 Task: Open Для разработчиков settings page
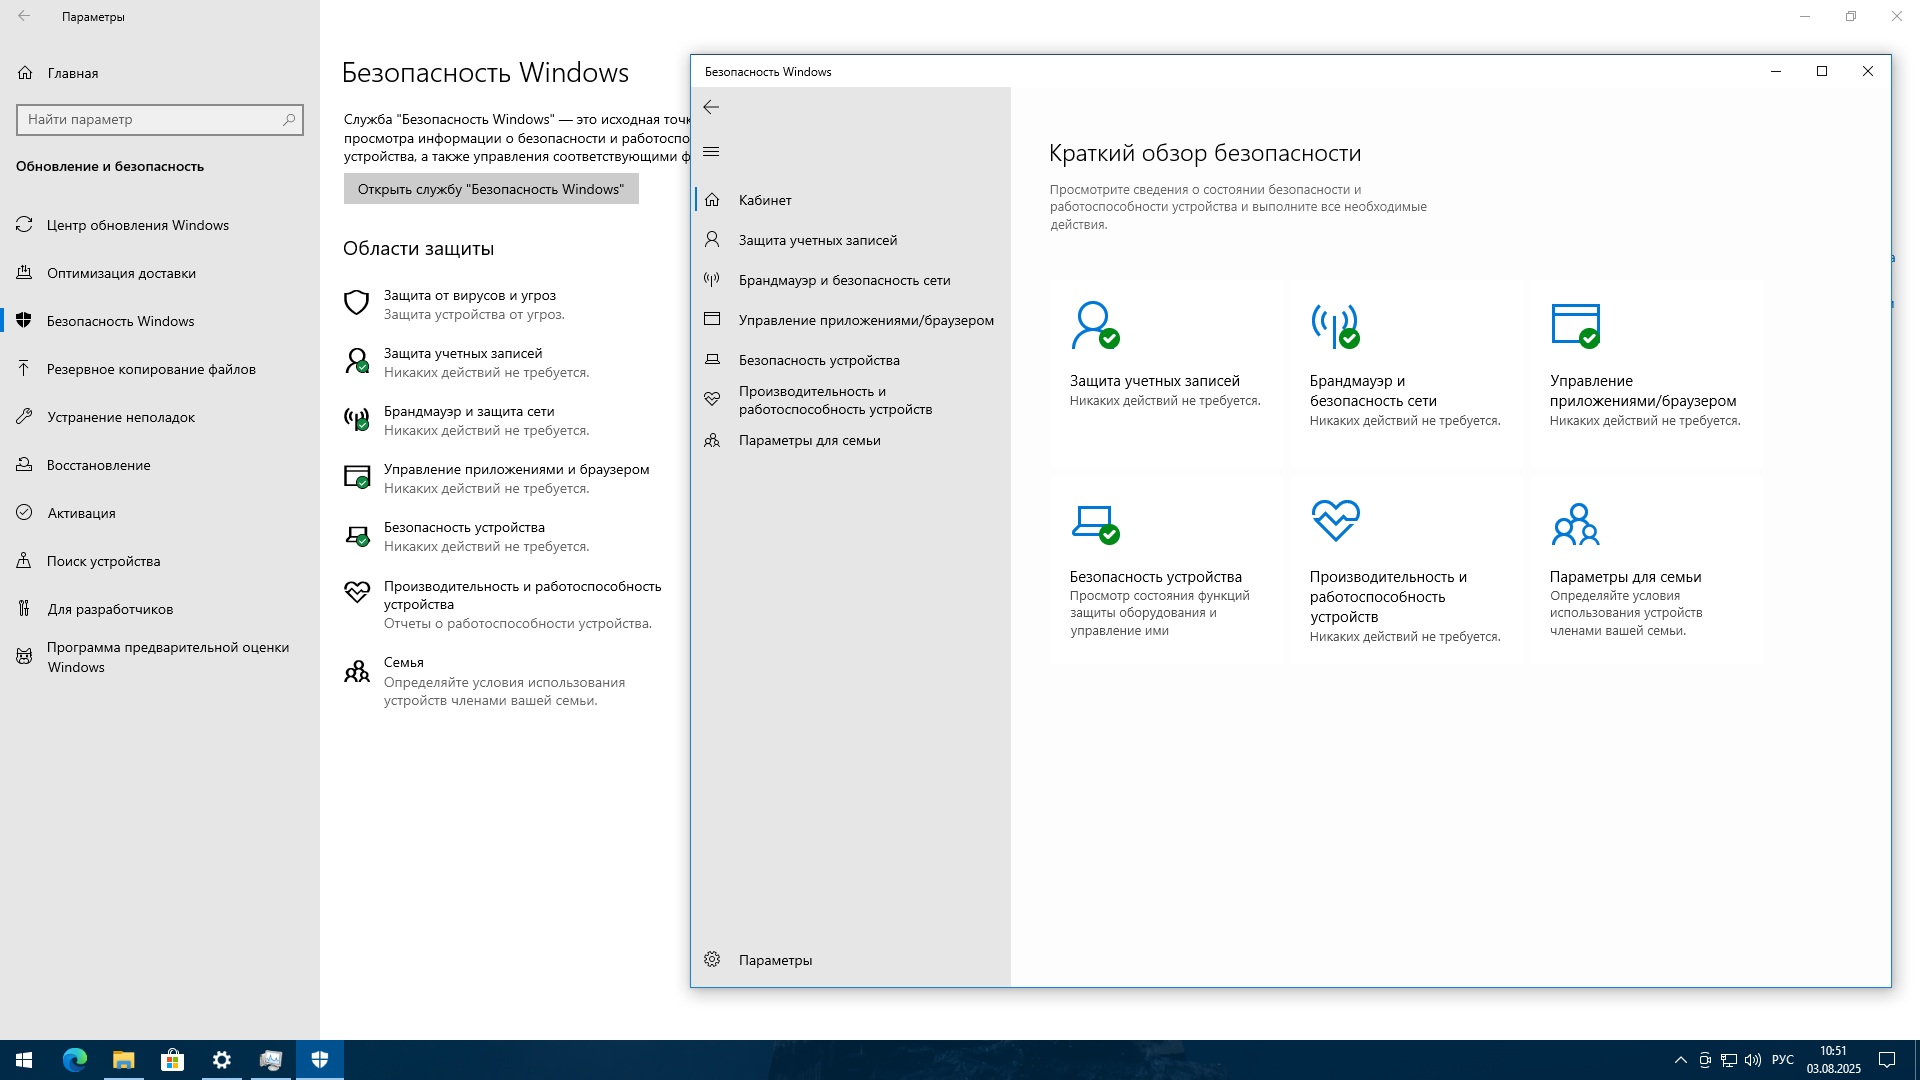click(x=160, y=609)
